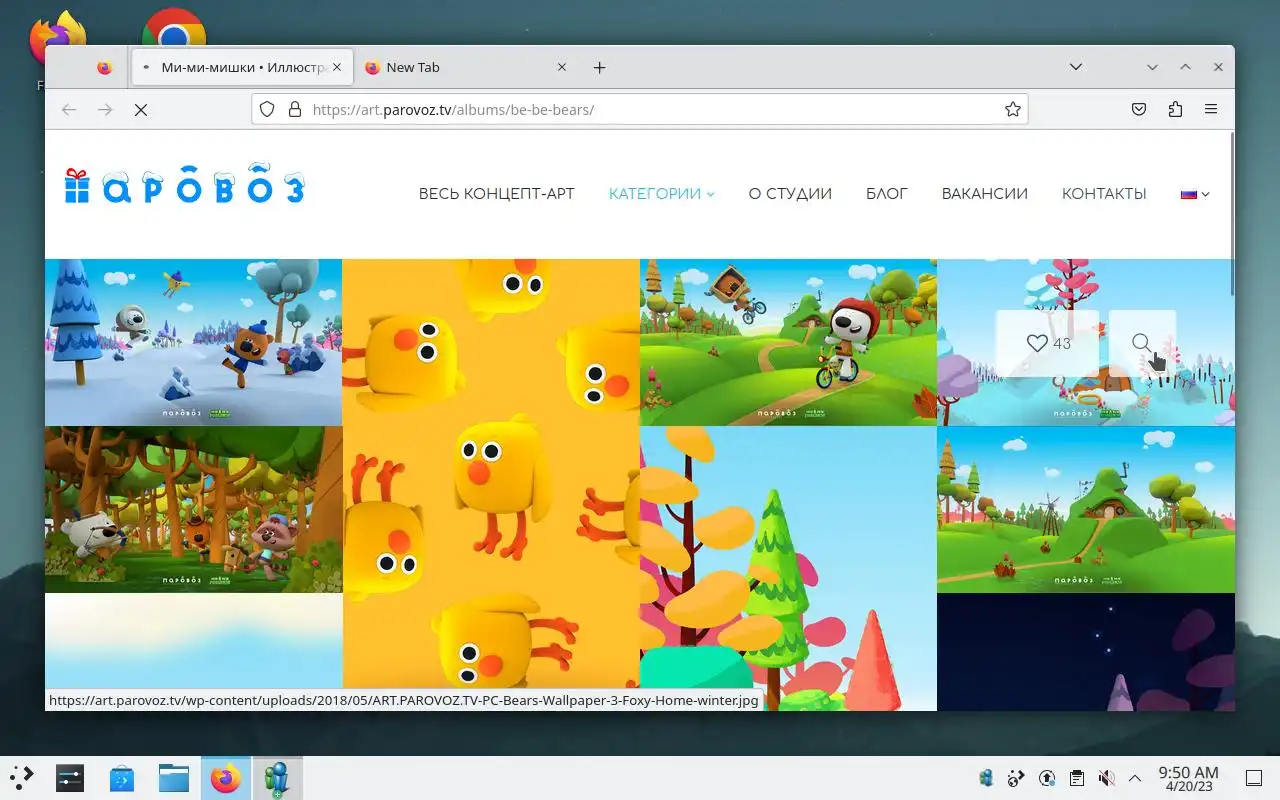
Task: Open the list all tabs dropdown
Action: point(1076,67)
